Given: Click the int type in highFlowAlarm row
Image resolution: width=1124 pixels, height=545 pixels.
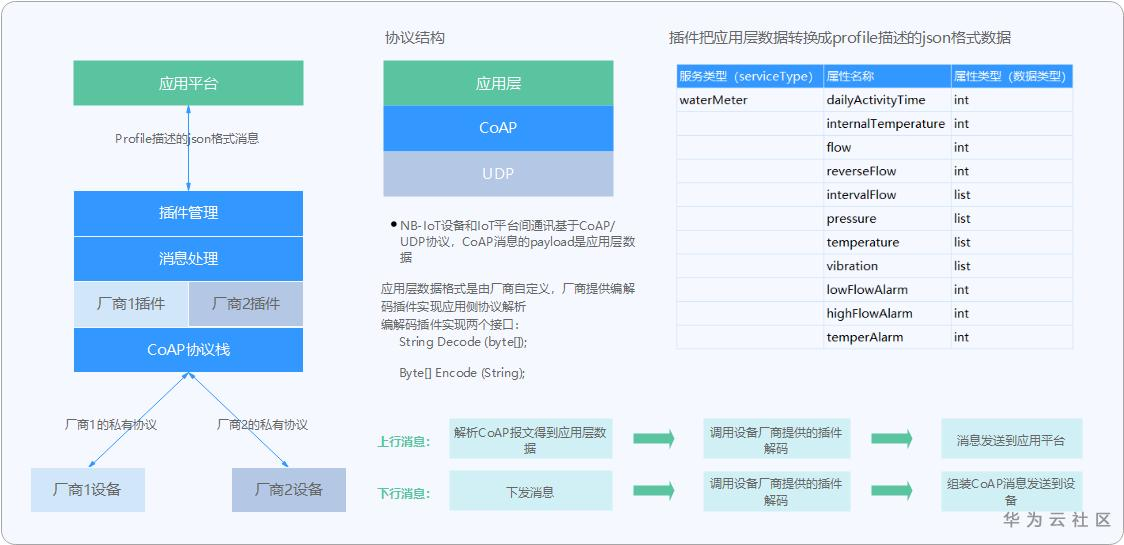Looking at the screenshot, I should 1012,313.
